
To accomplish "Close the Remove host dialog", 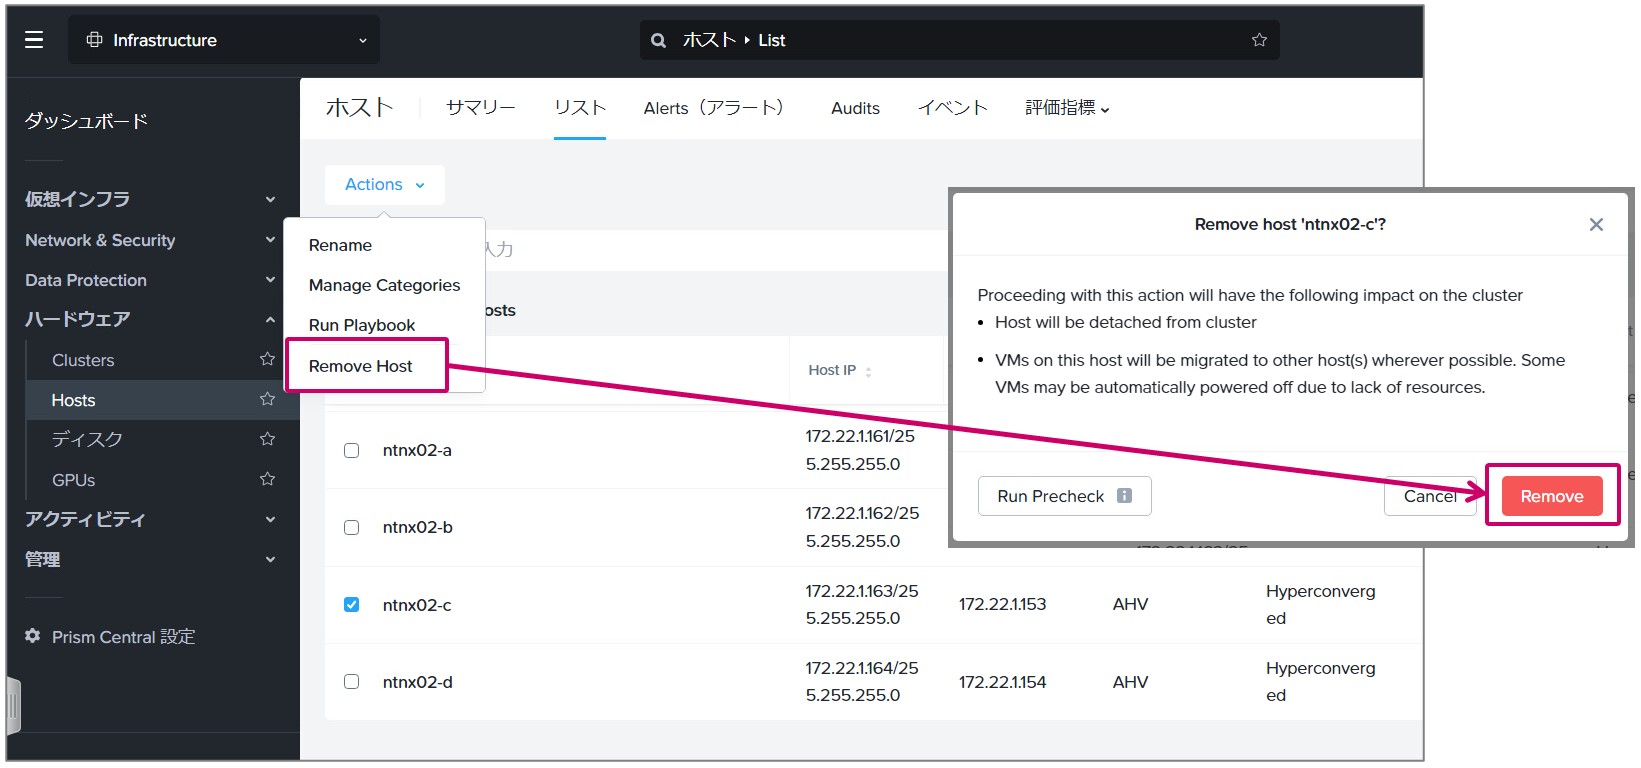I will [x=1596, y=224].
